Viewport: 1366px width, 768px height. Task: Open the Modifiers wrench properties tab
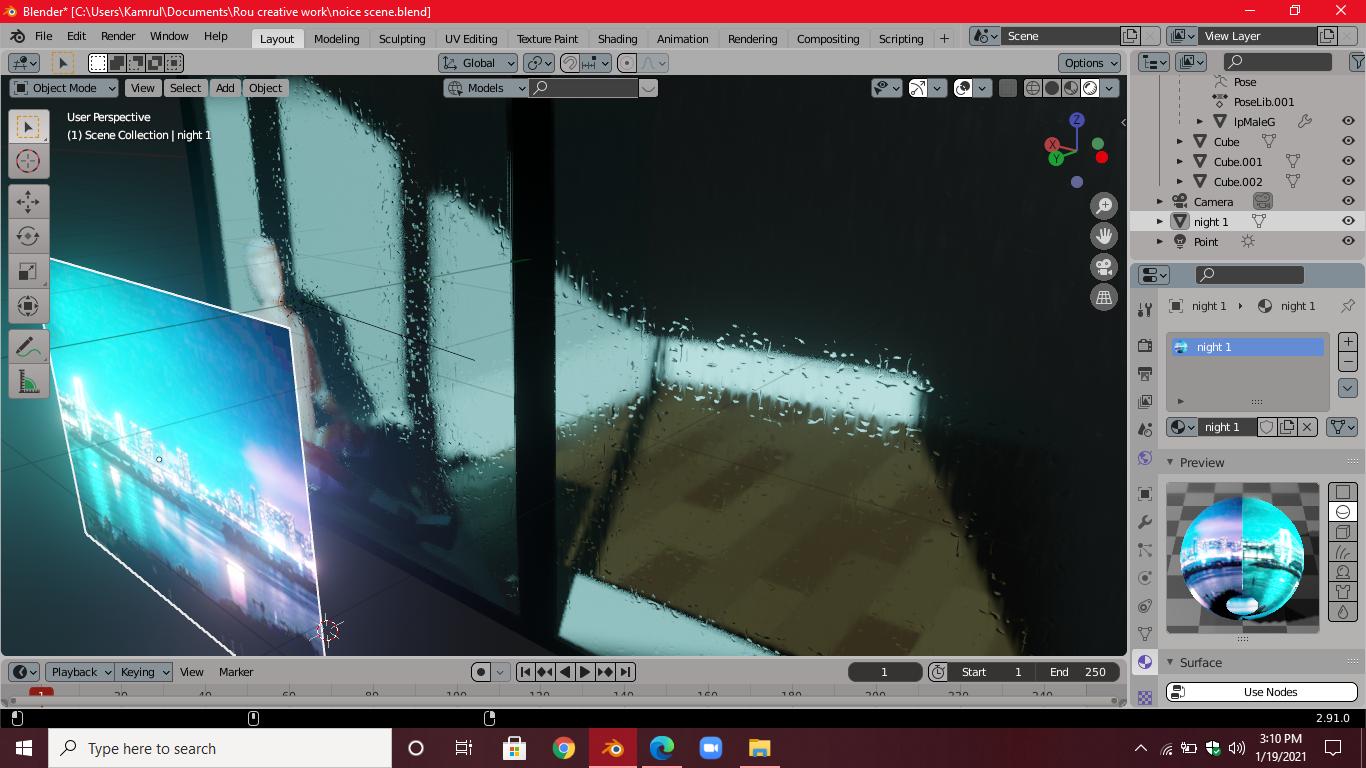pos(1145,522)
